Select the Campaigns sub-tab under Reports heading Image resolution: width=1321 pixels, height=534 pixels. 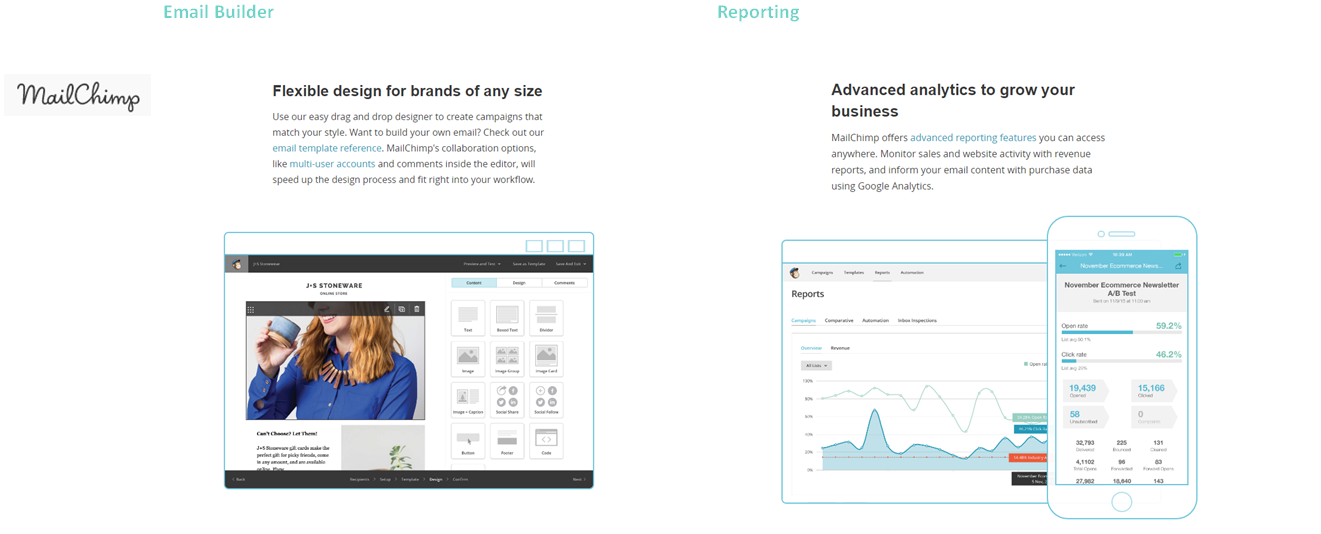[803, 320]
